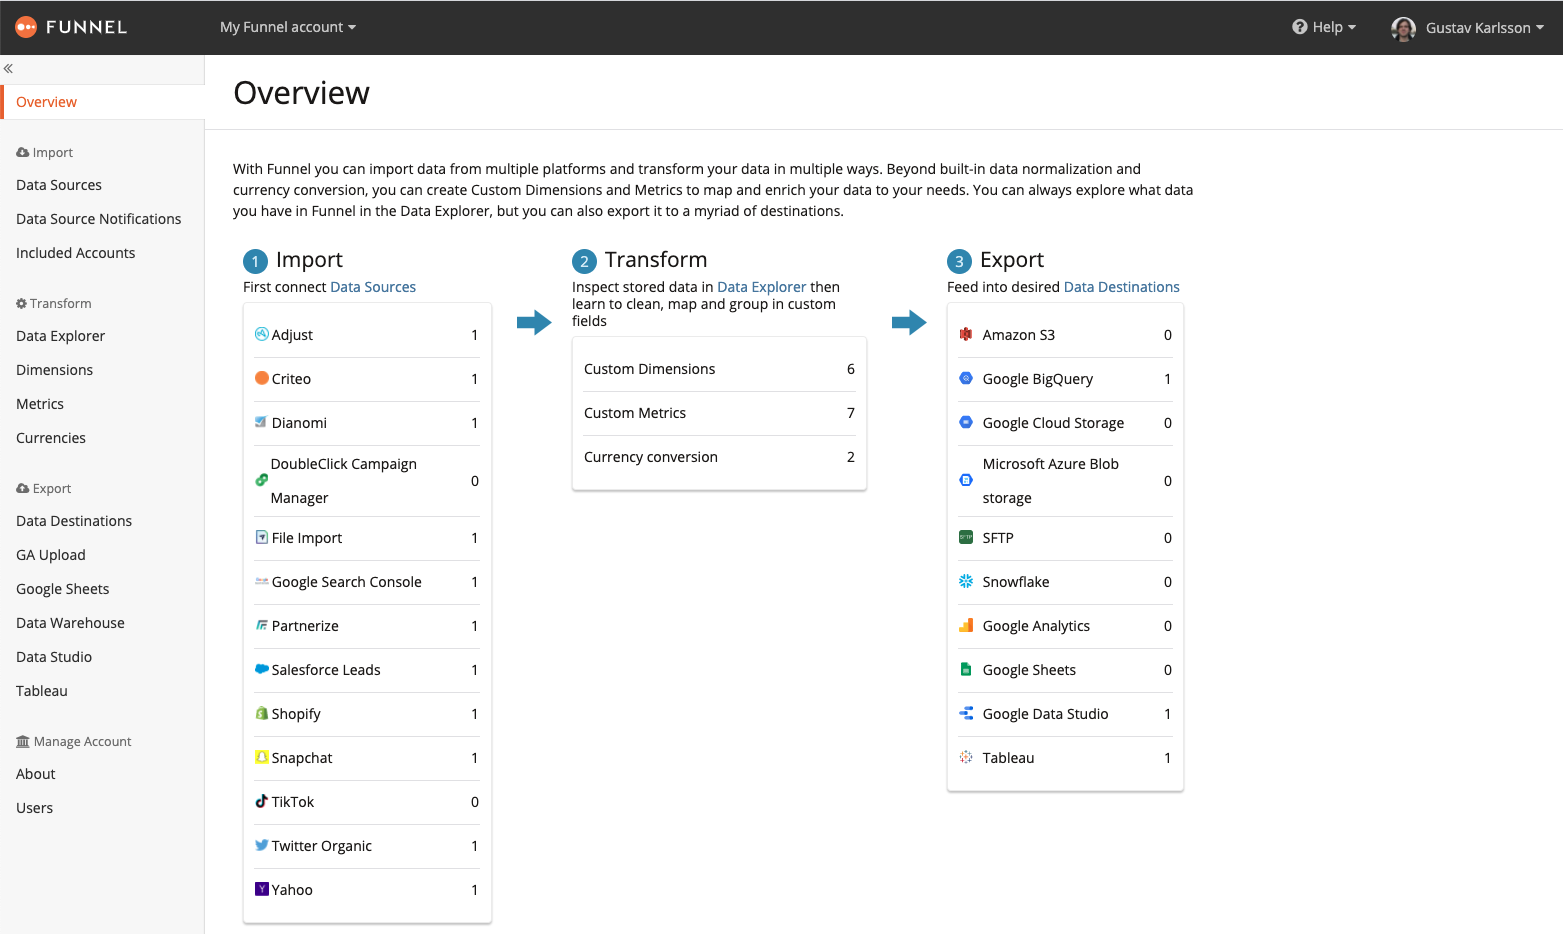1563x934 pixels.
Task: Click the Twitter Organic source name
Action: pyautogui.click(x=322, y=846)
